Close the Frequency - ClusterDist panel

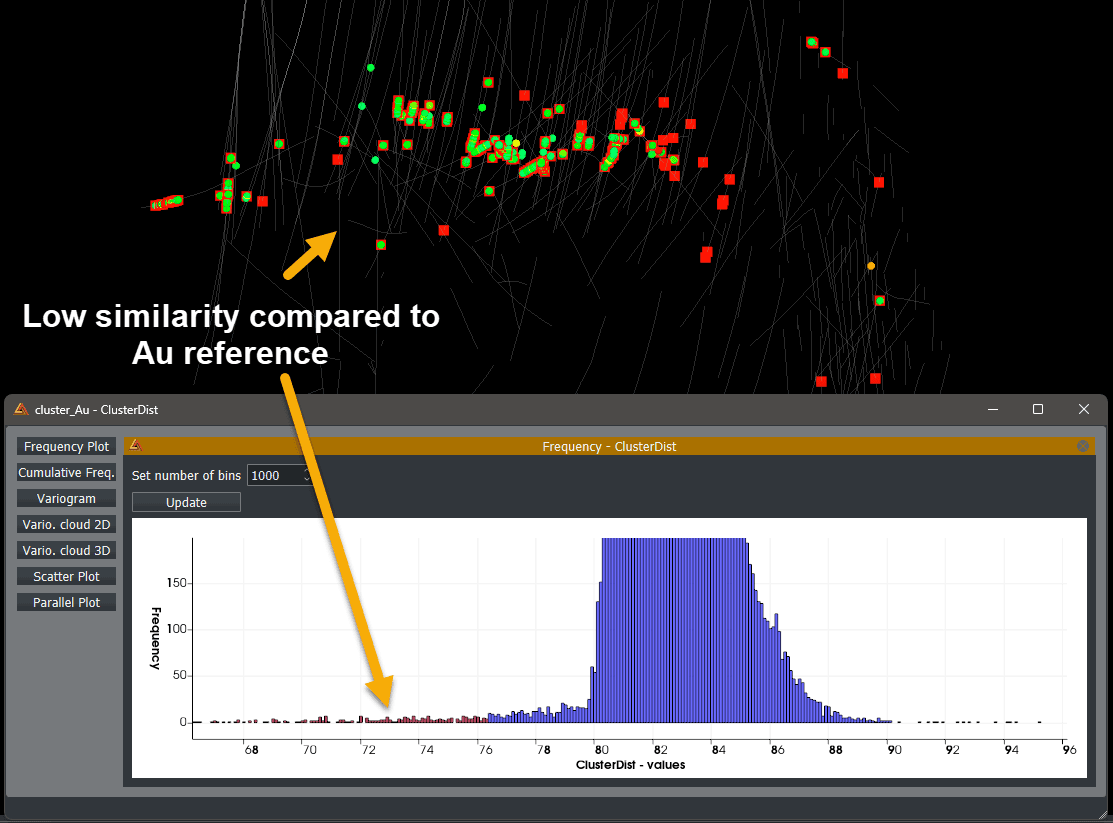point(1083,446)
